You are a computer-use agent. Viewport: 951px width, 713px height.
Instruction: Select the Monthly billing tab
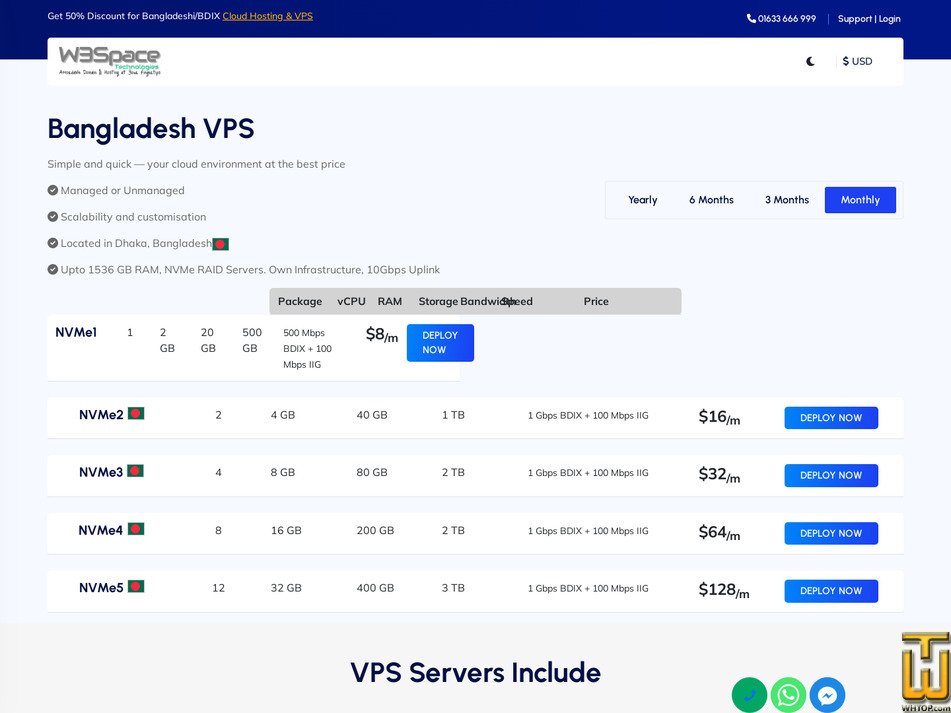860,200
